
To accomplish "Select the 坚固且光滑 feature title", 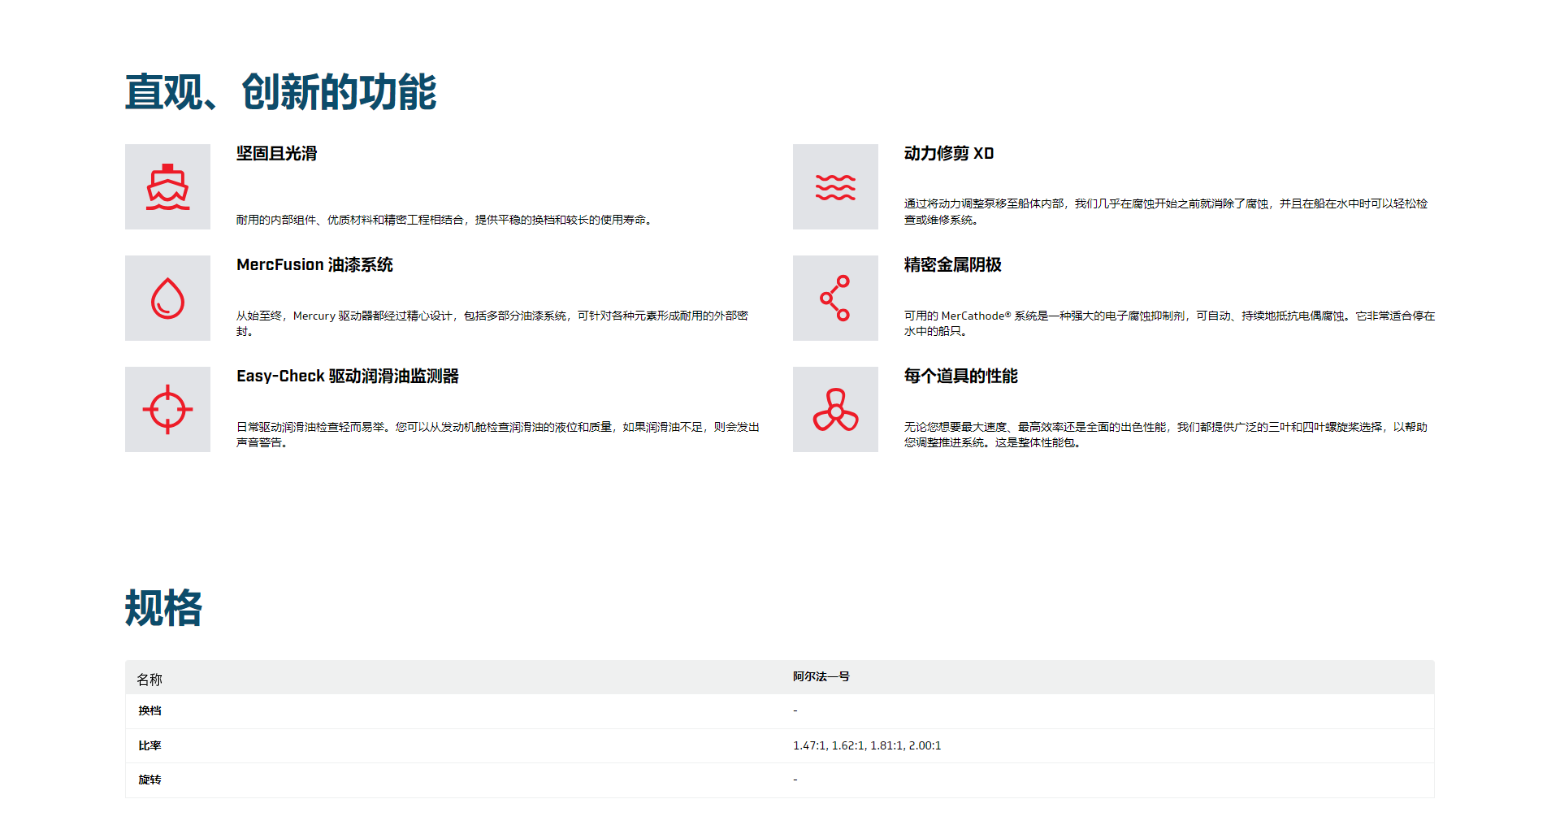I will click(277, 153).
